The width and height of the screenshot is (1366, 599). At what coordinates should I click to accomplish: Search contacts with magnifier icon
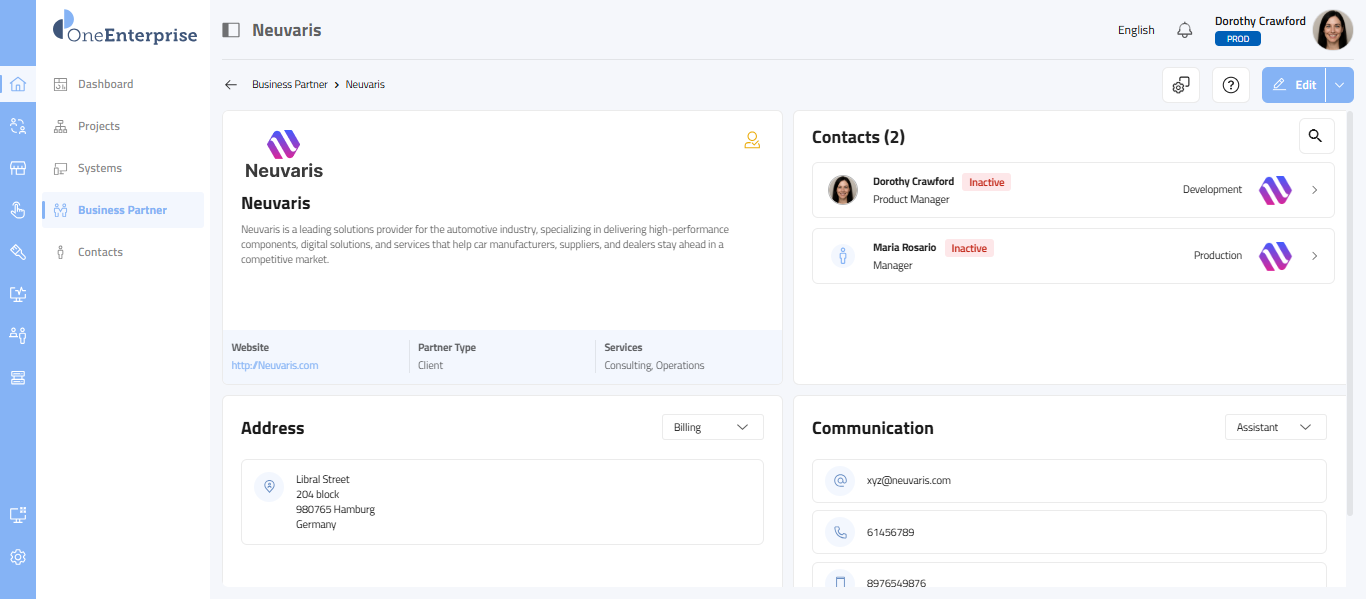(x=1316, y=136)
